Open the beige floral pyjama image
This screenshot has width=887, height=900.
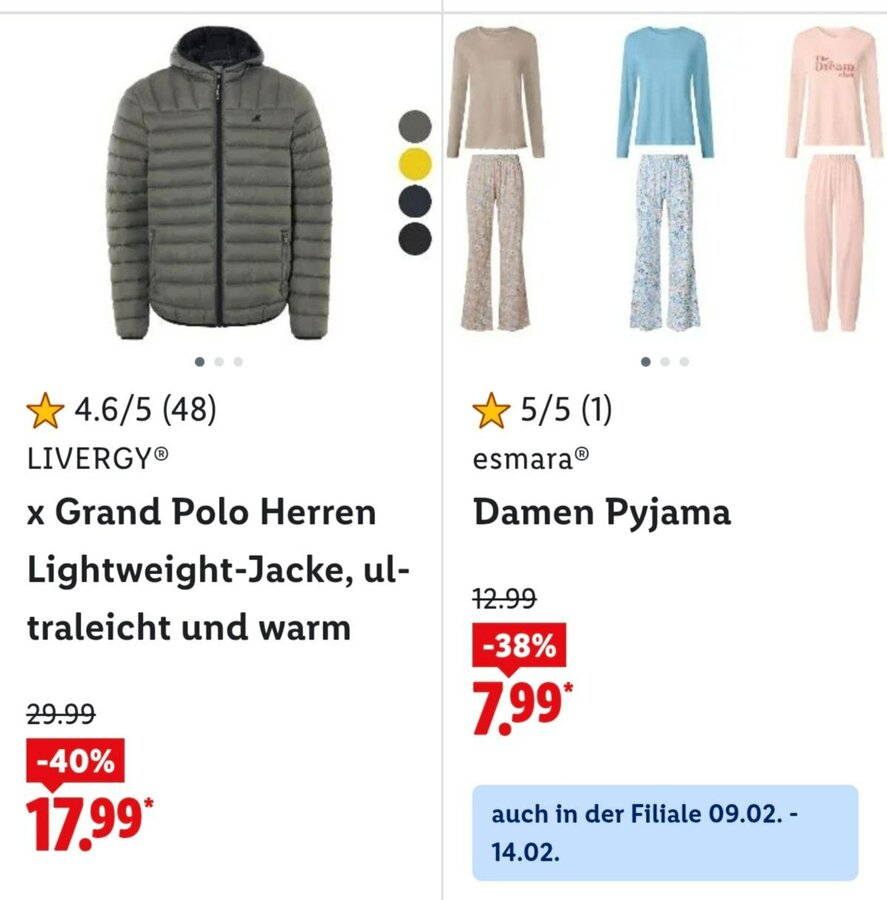[x=496, y=179]
